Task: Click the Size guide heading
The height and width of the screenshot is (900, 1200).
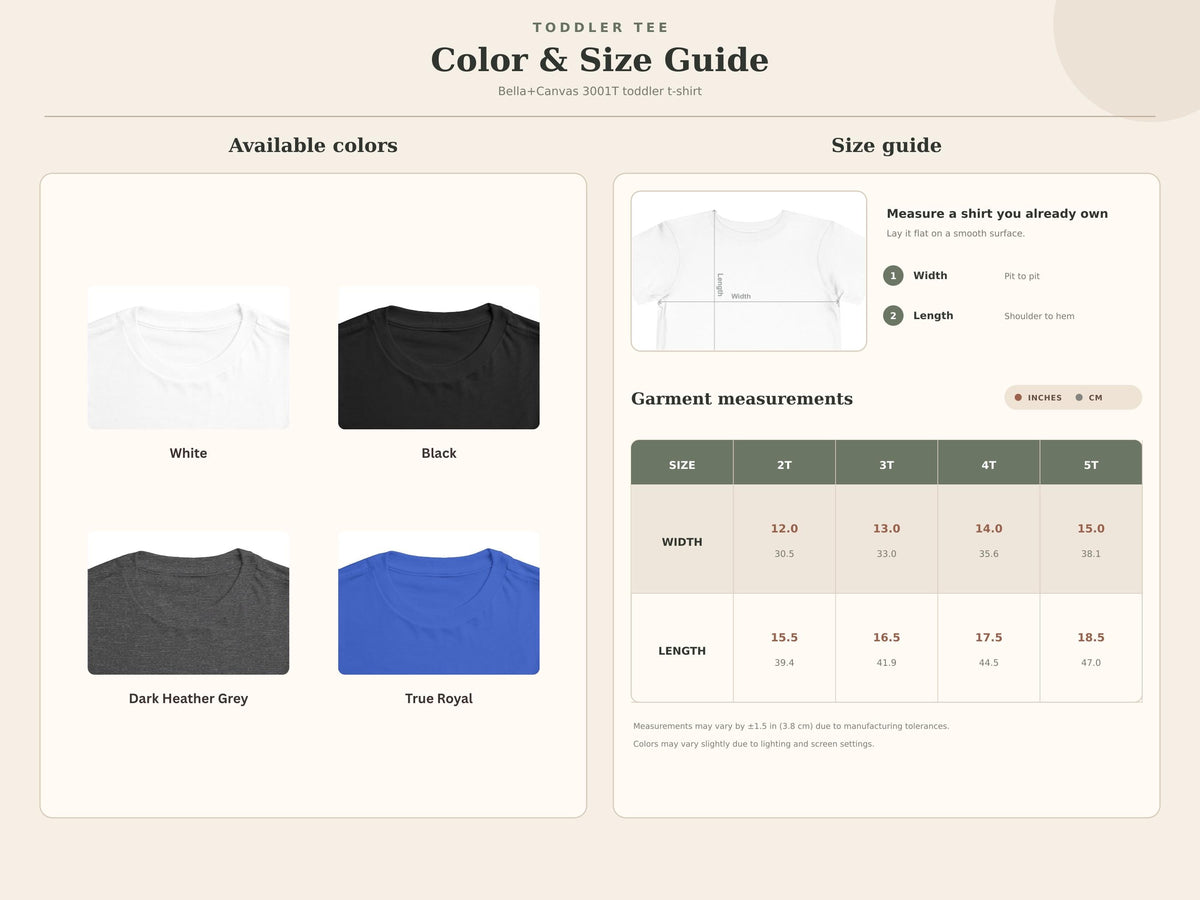Action: click(x=887, y=146)
